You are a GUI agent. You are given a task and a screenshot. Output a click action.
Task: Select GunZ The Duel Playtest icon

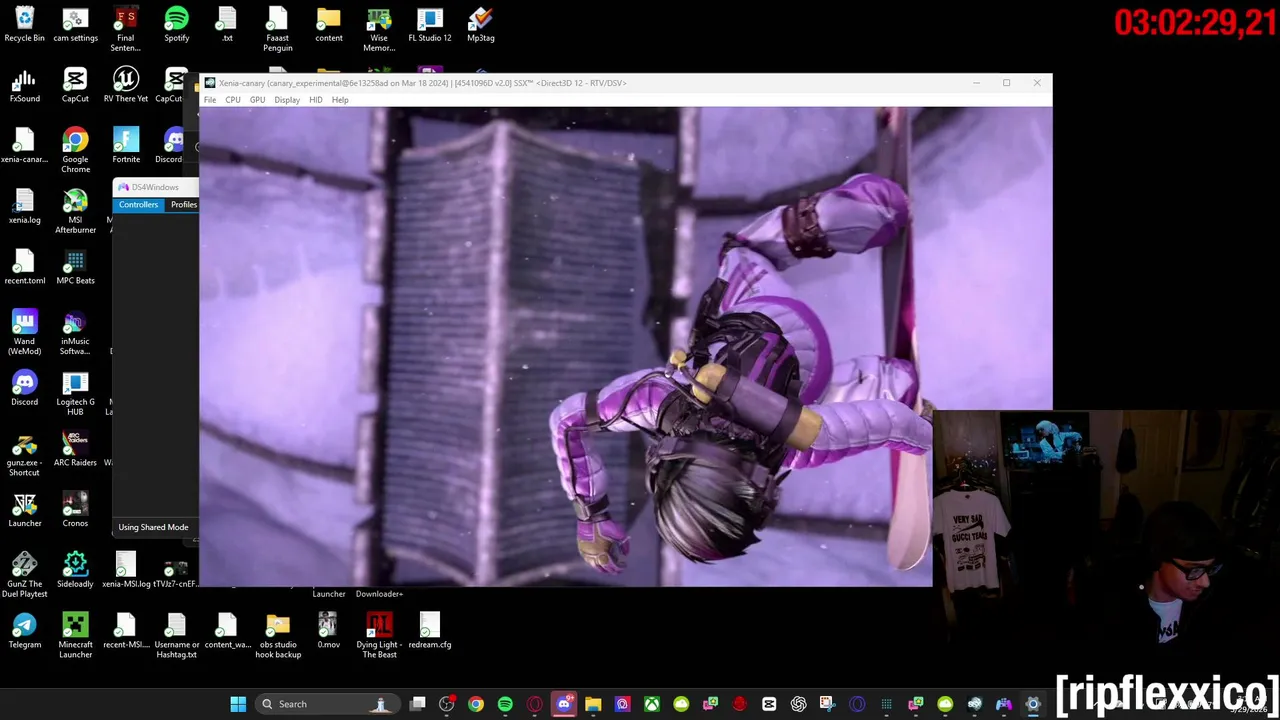tap(24, 575)
